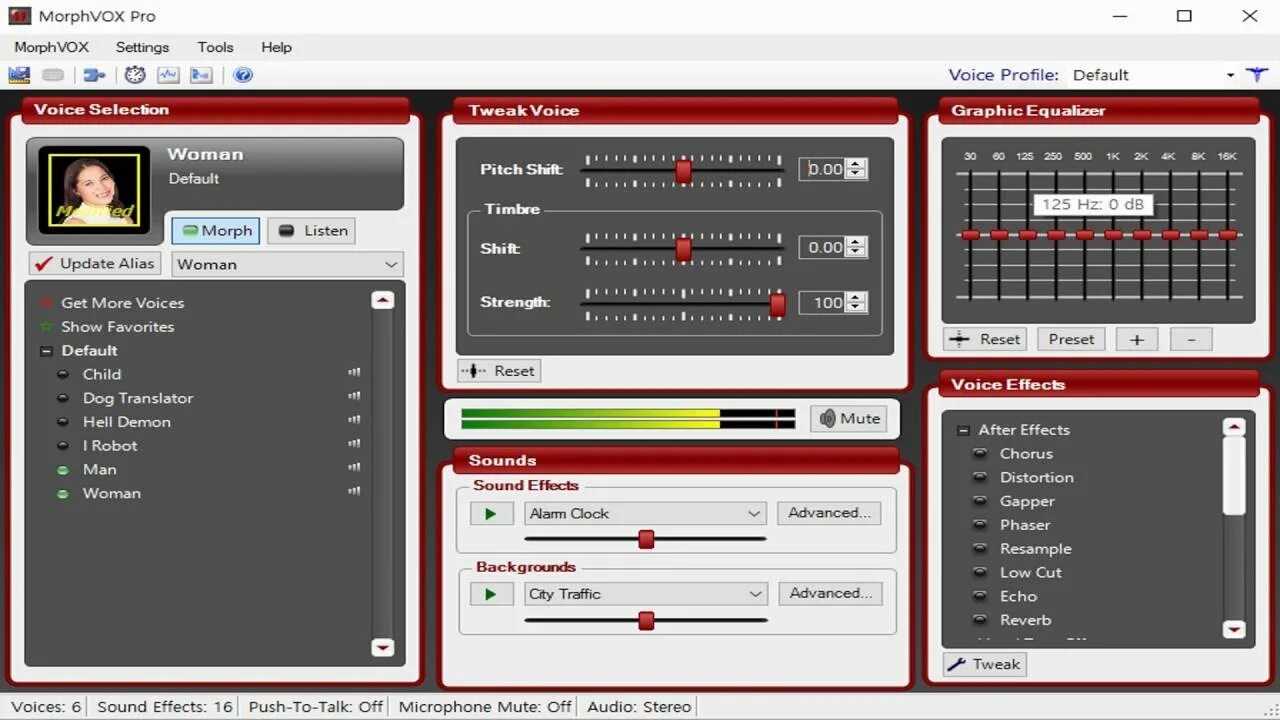This screenshot has width=1280, height=720.
Task: Click the toolbar icon right of the waveform
Action: 201,75
